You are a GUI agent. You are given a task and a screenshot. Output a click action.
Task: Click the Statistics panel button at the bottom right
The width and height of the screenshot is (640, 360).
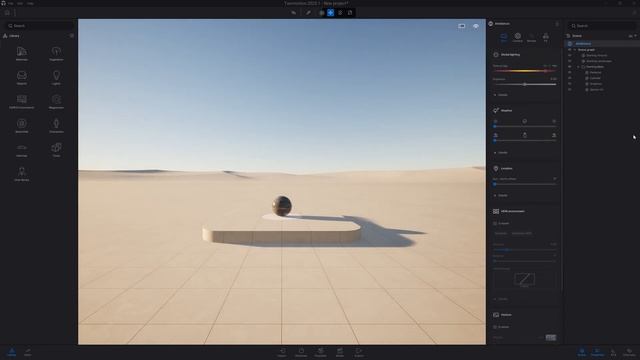(x=629, y=352)
